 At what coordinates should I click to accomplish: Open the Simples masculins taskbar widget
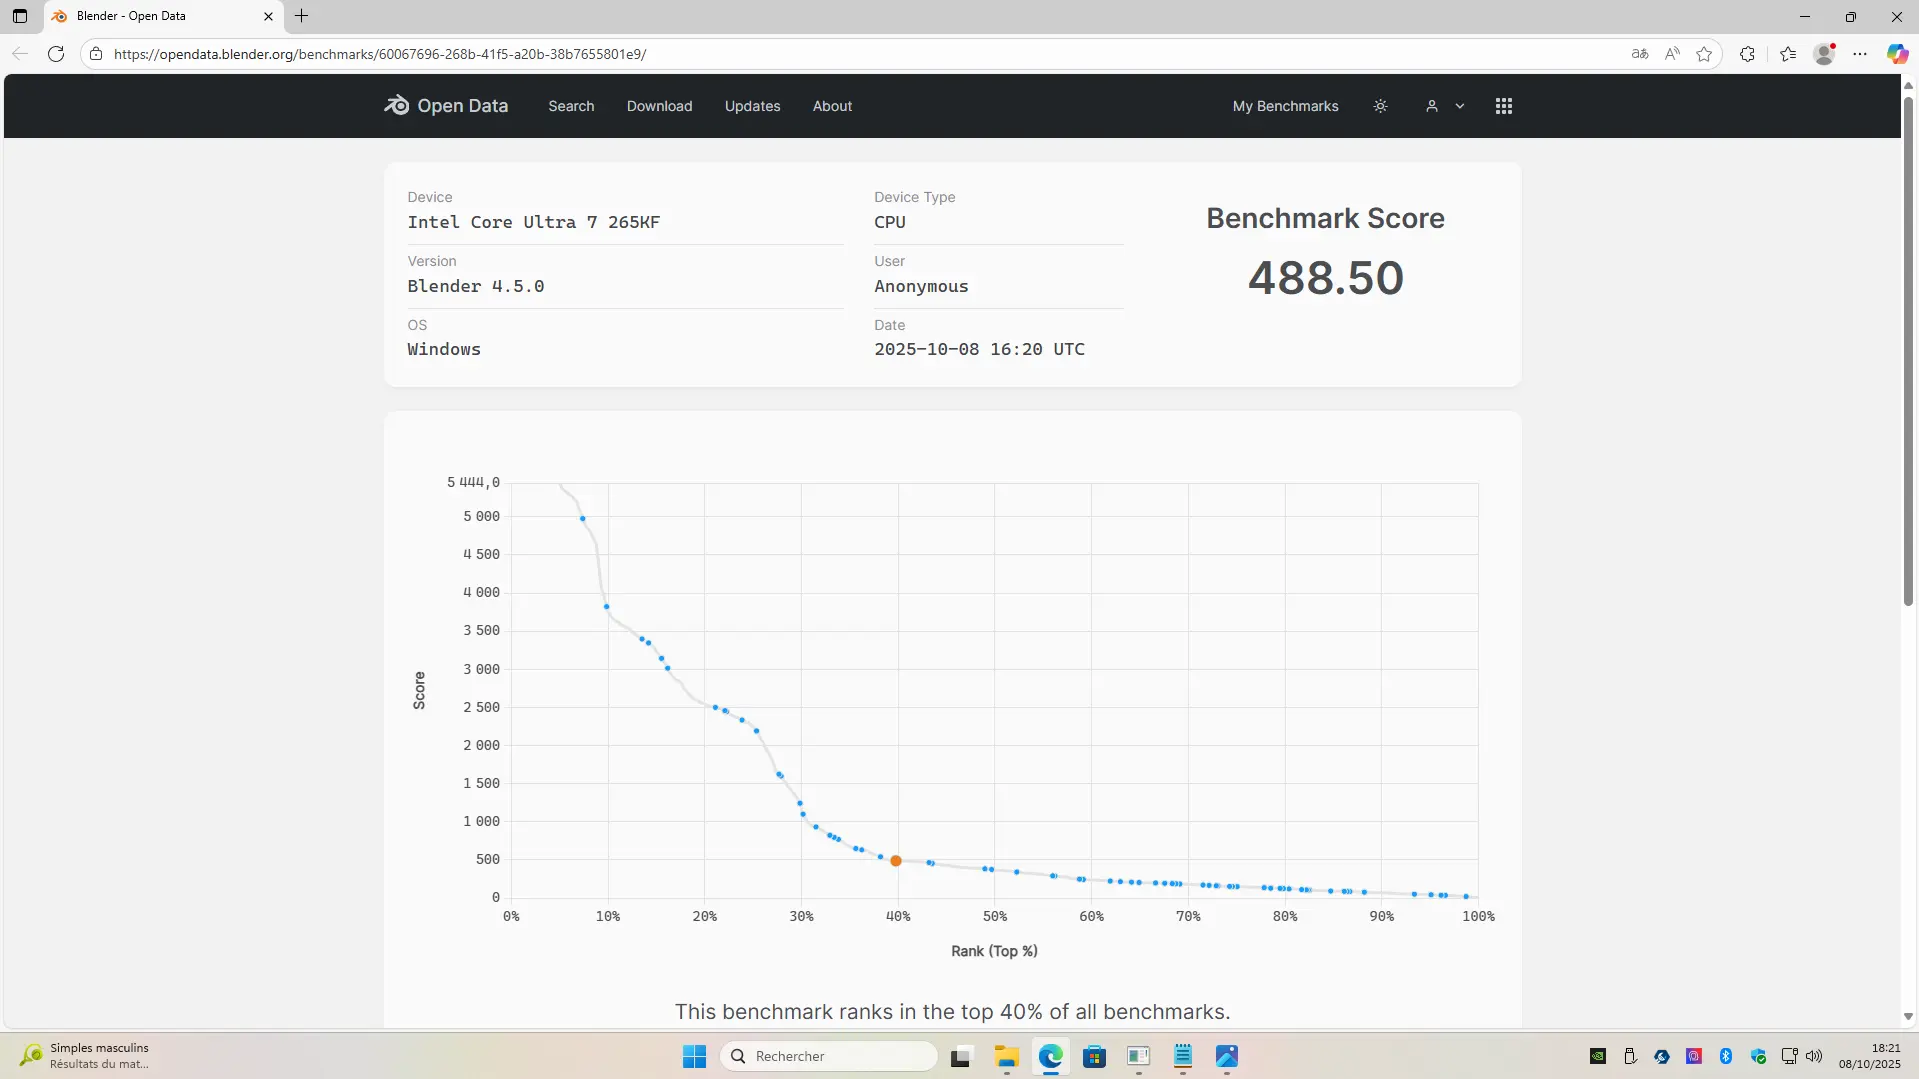pos(86,1056)
